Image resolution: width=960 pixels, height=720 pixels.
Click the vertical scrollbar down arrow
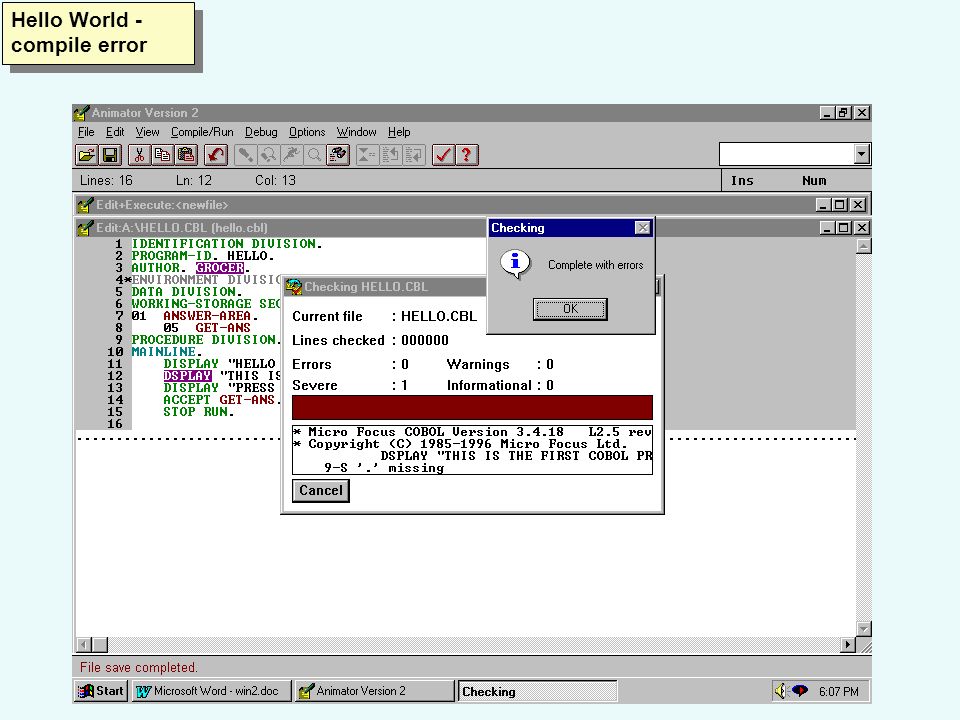(x=863, y=629)
